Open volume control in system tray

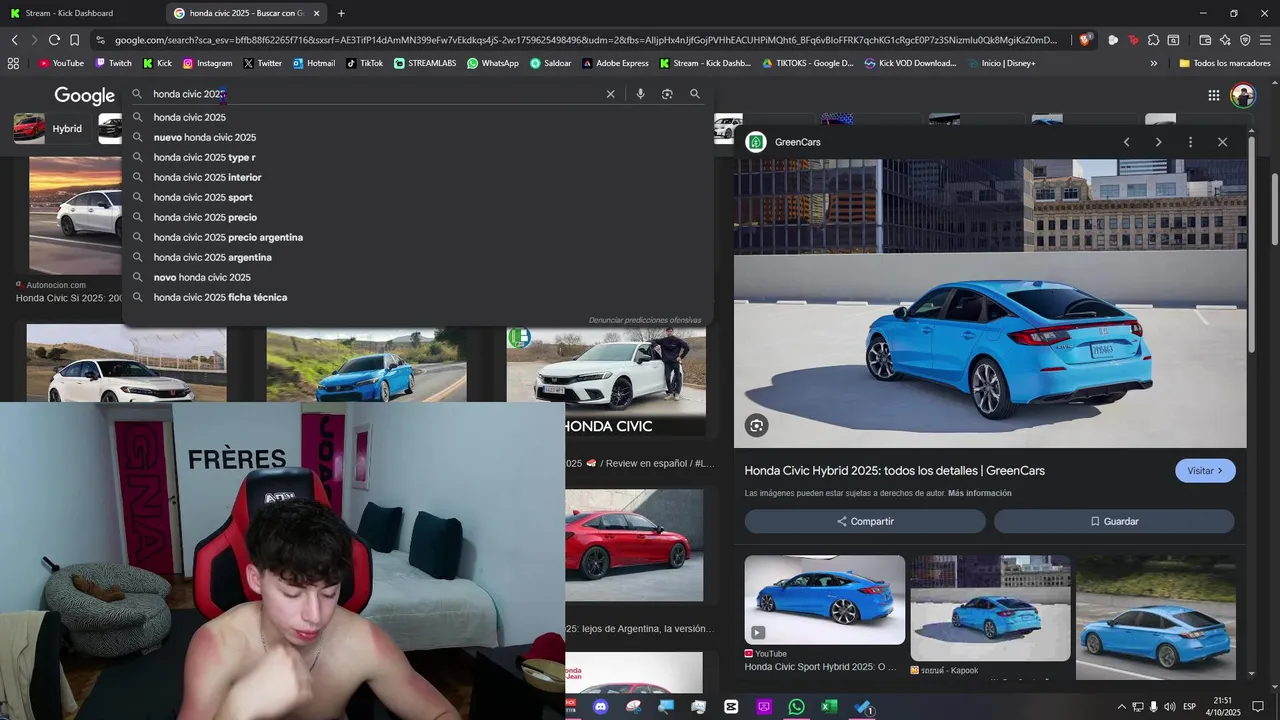[1169, 707]
